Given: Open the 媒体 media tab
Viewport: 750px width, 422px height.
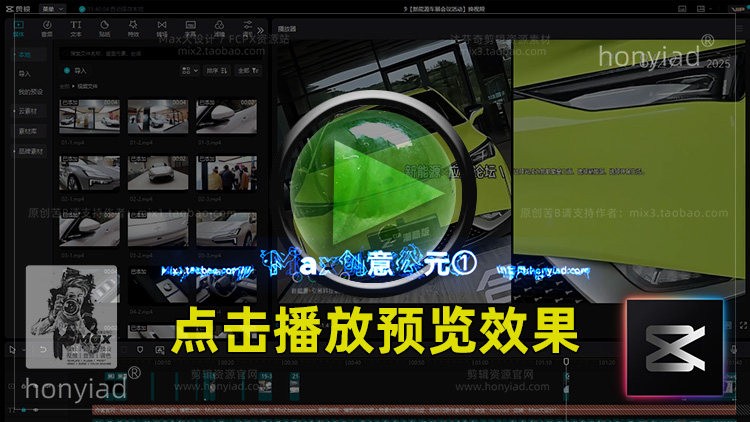Looking at the screenshot, I should point(19,29).
